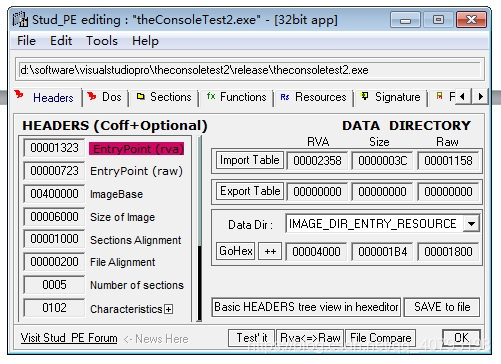Click Data Dir Size field 000001B4
The width and height of the screenshot is (501, 364).
pos(382,251)
